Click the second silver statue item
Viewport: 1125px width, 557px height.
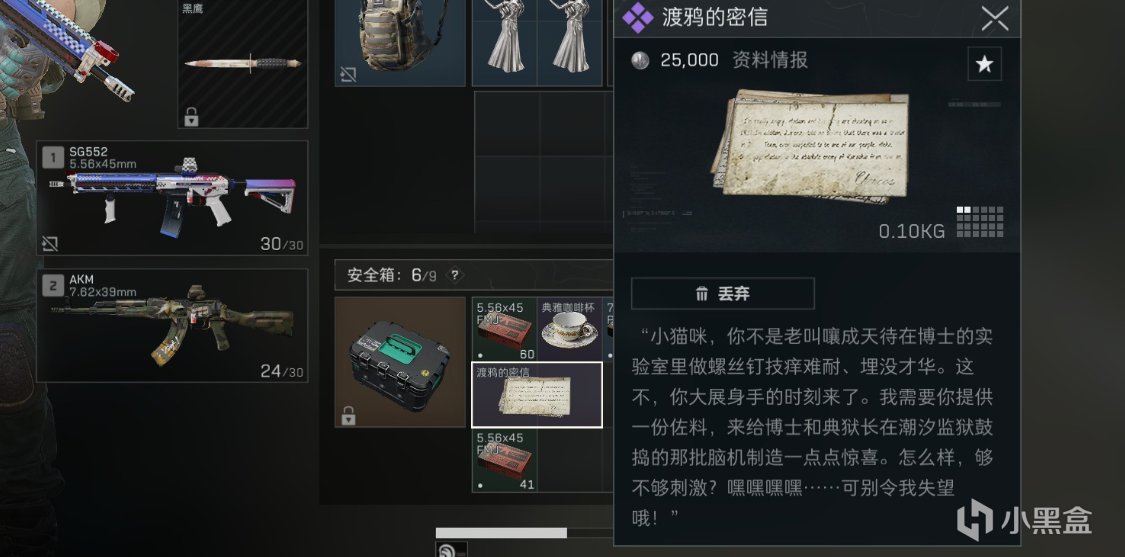570,36
